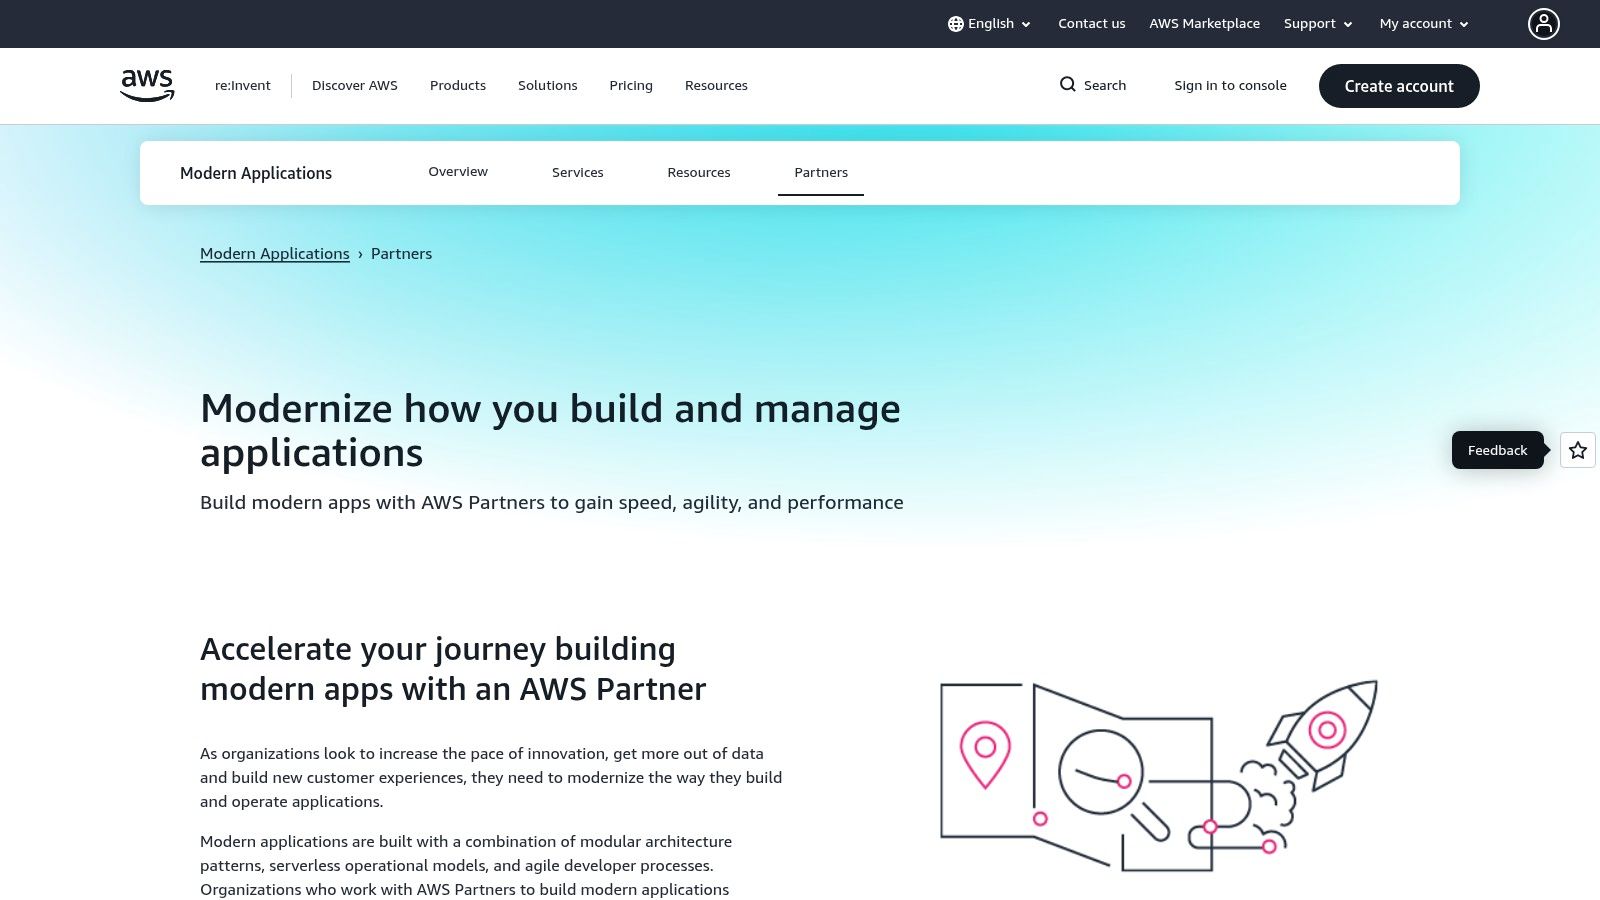1600x900 pixels.
Task: Open Sign in to console
Action: (1231, 85)
